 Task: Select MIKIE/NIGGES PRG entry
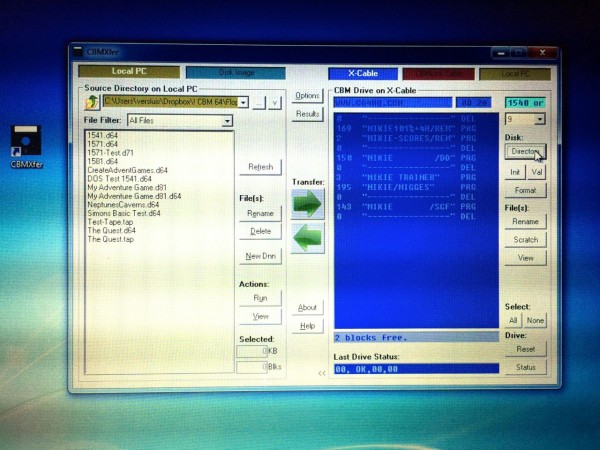406,187
